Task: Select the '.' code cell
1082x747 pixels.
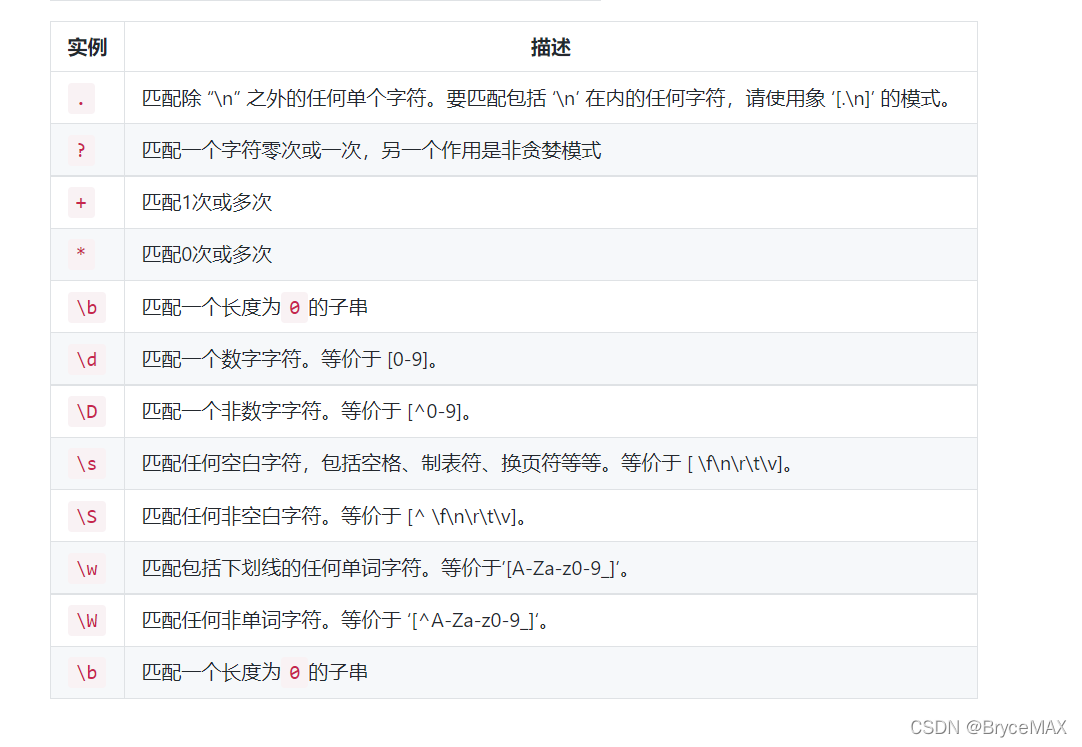Action: (x=81, y=99)
